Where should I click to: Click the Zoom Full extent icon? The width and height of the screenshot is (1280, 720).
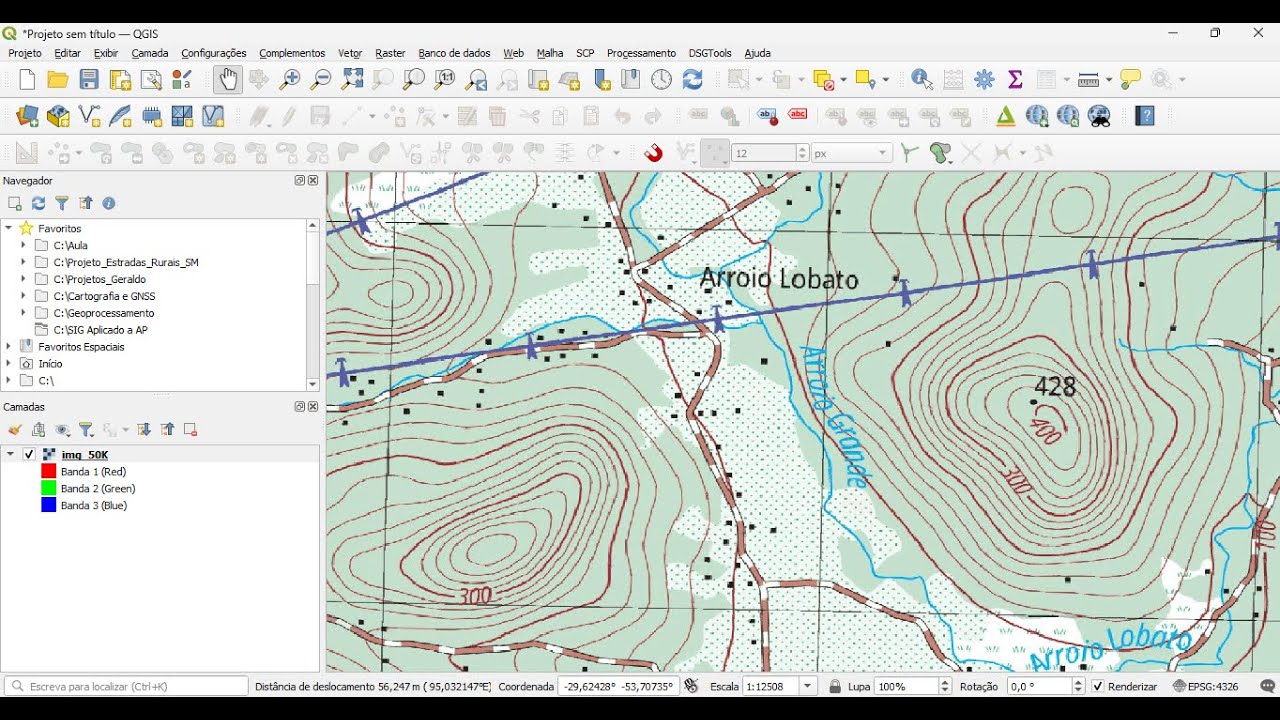pyautogui.click(x=352, y=80)
